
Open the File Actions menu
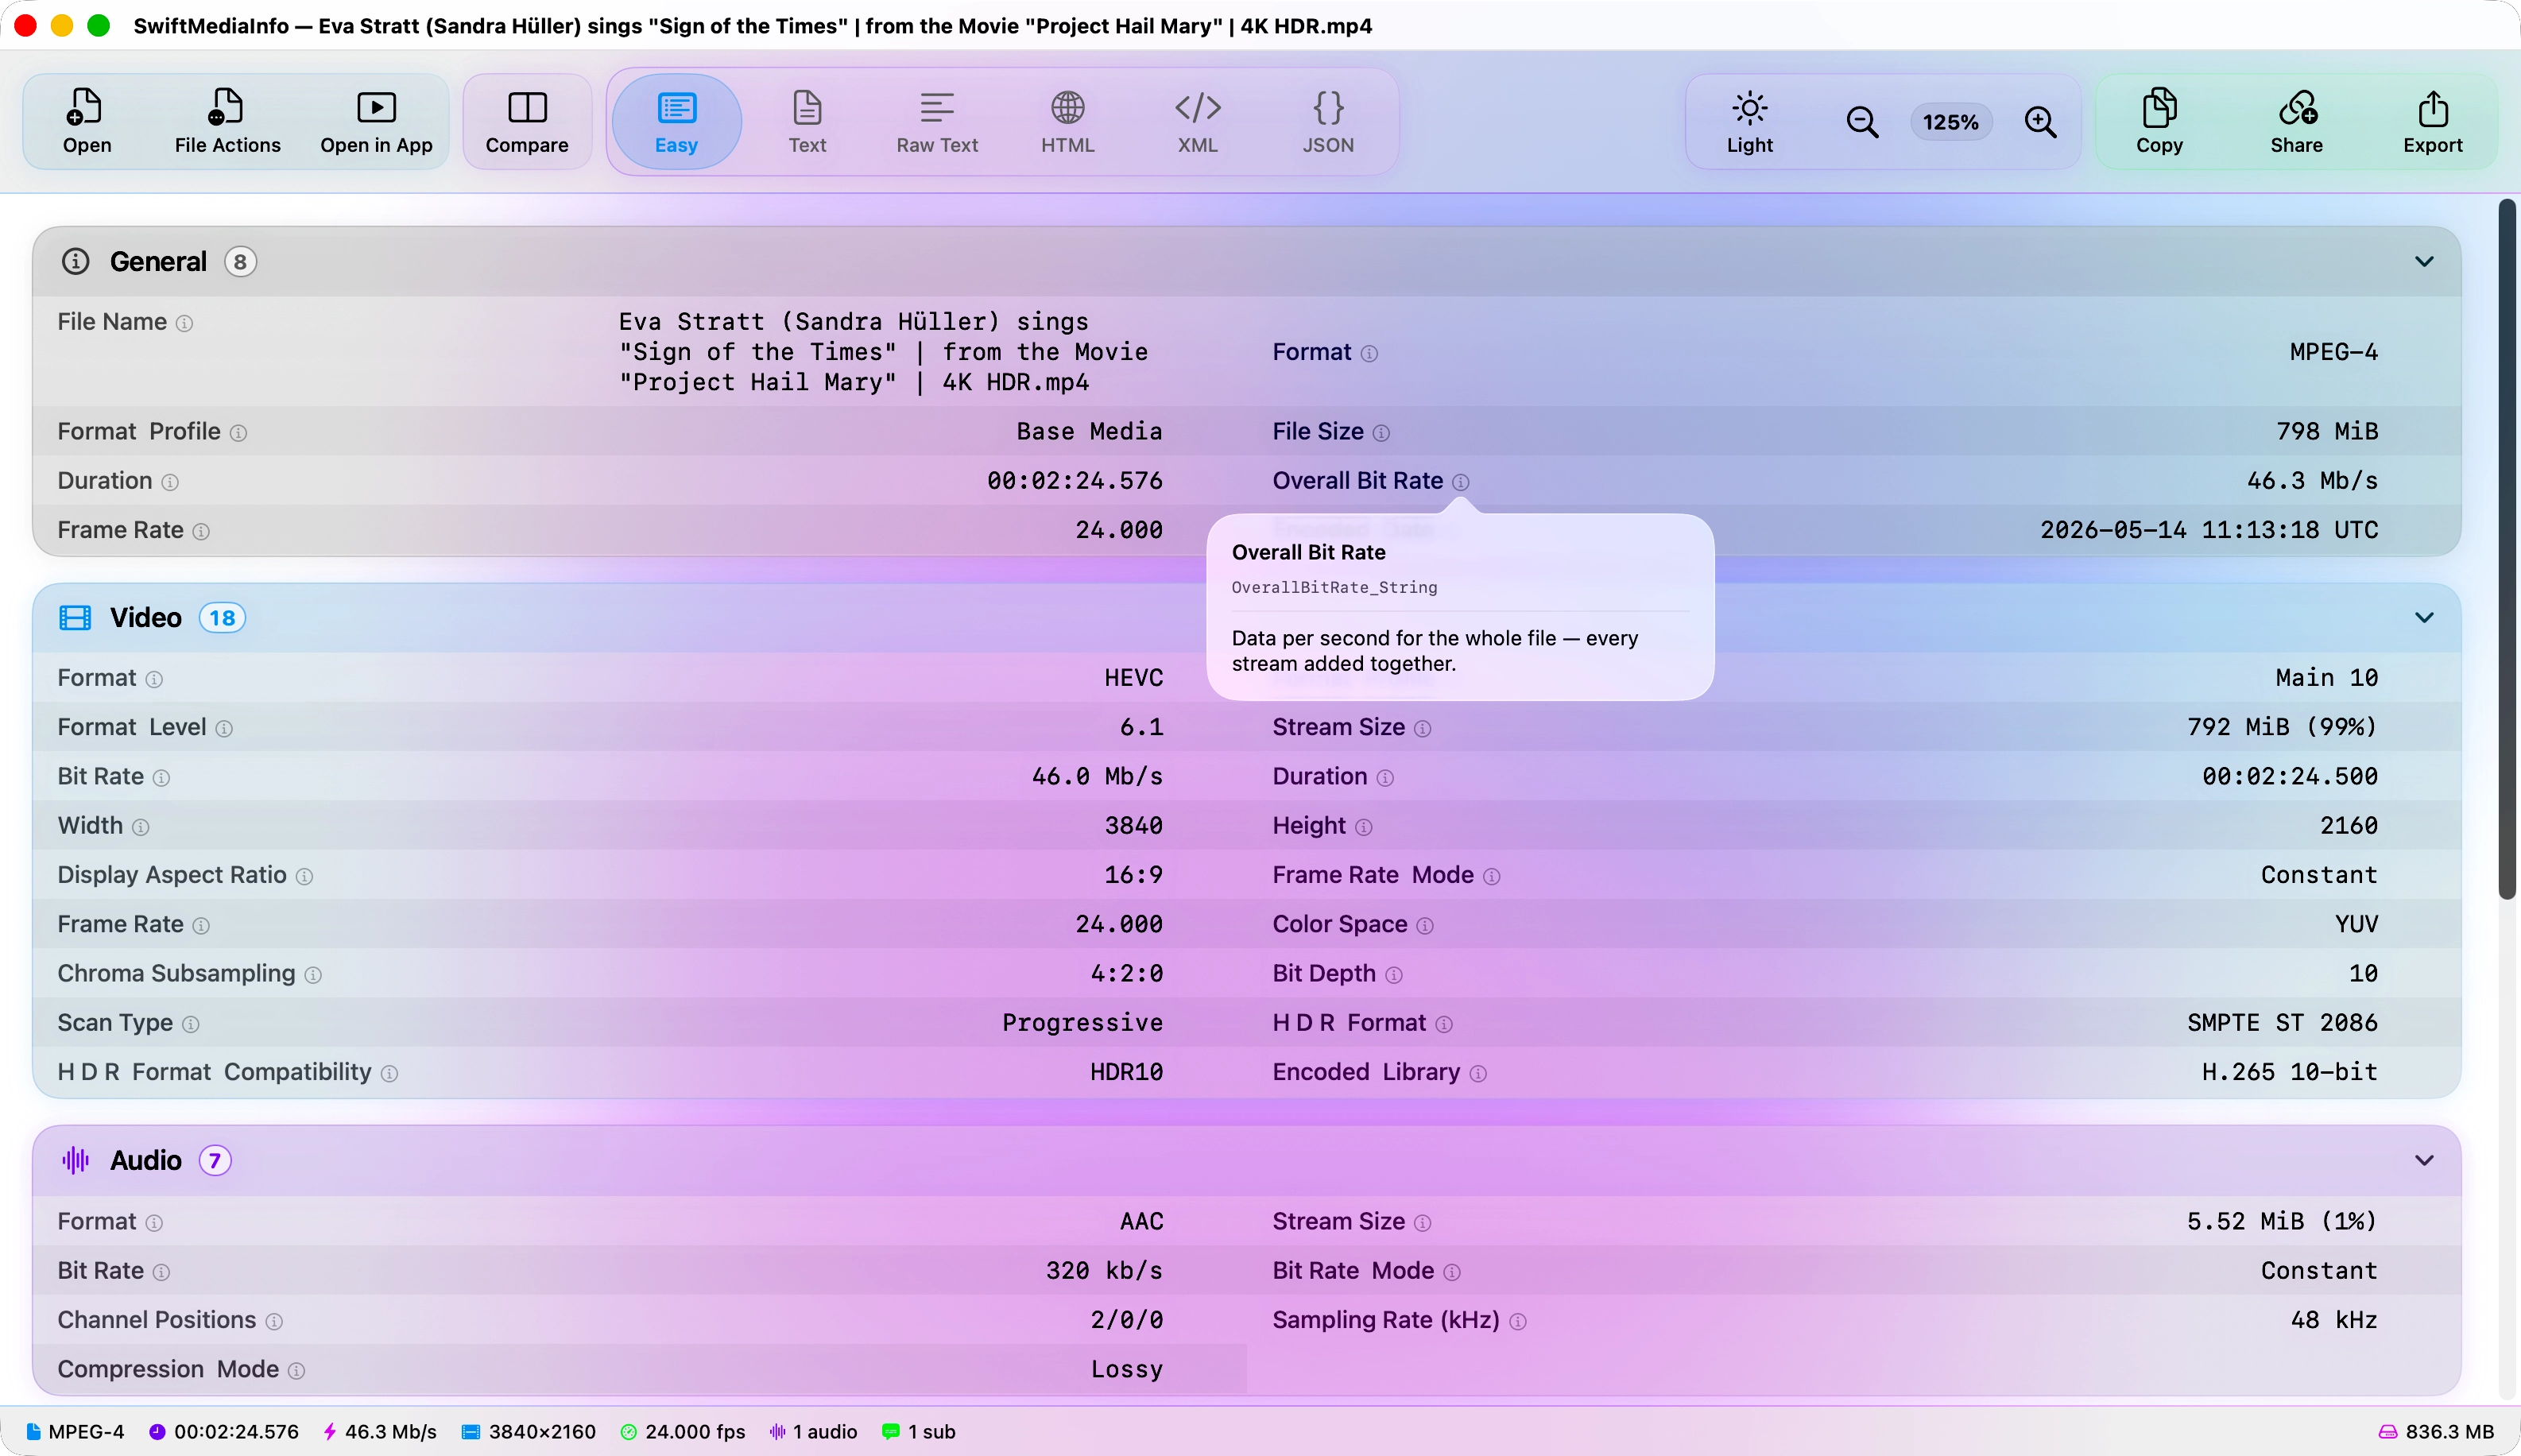(x=227, y=121)
